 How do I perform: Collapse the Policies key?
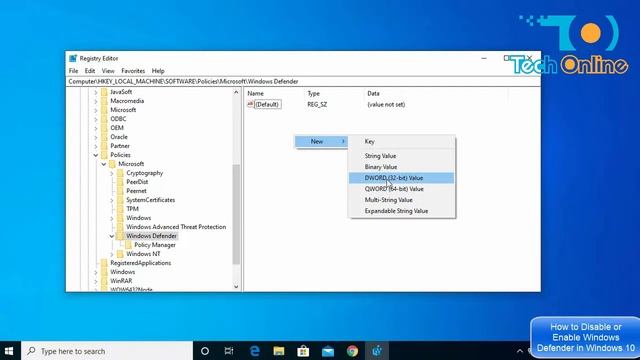point(96,155)
